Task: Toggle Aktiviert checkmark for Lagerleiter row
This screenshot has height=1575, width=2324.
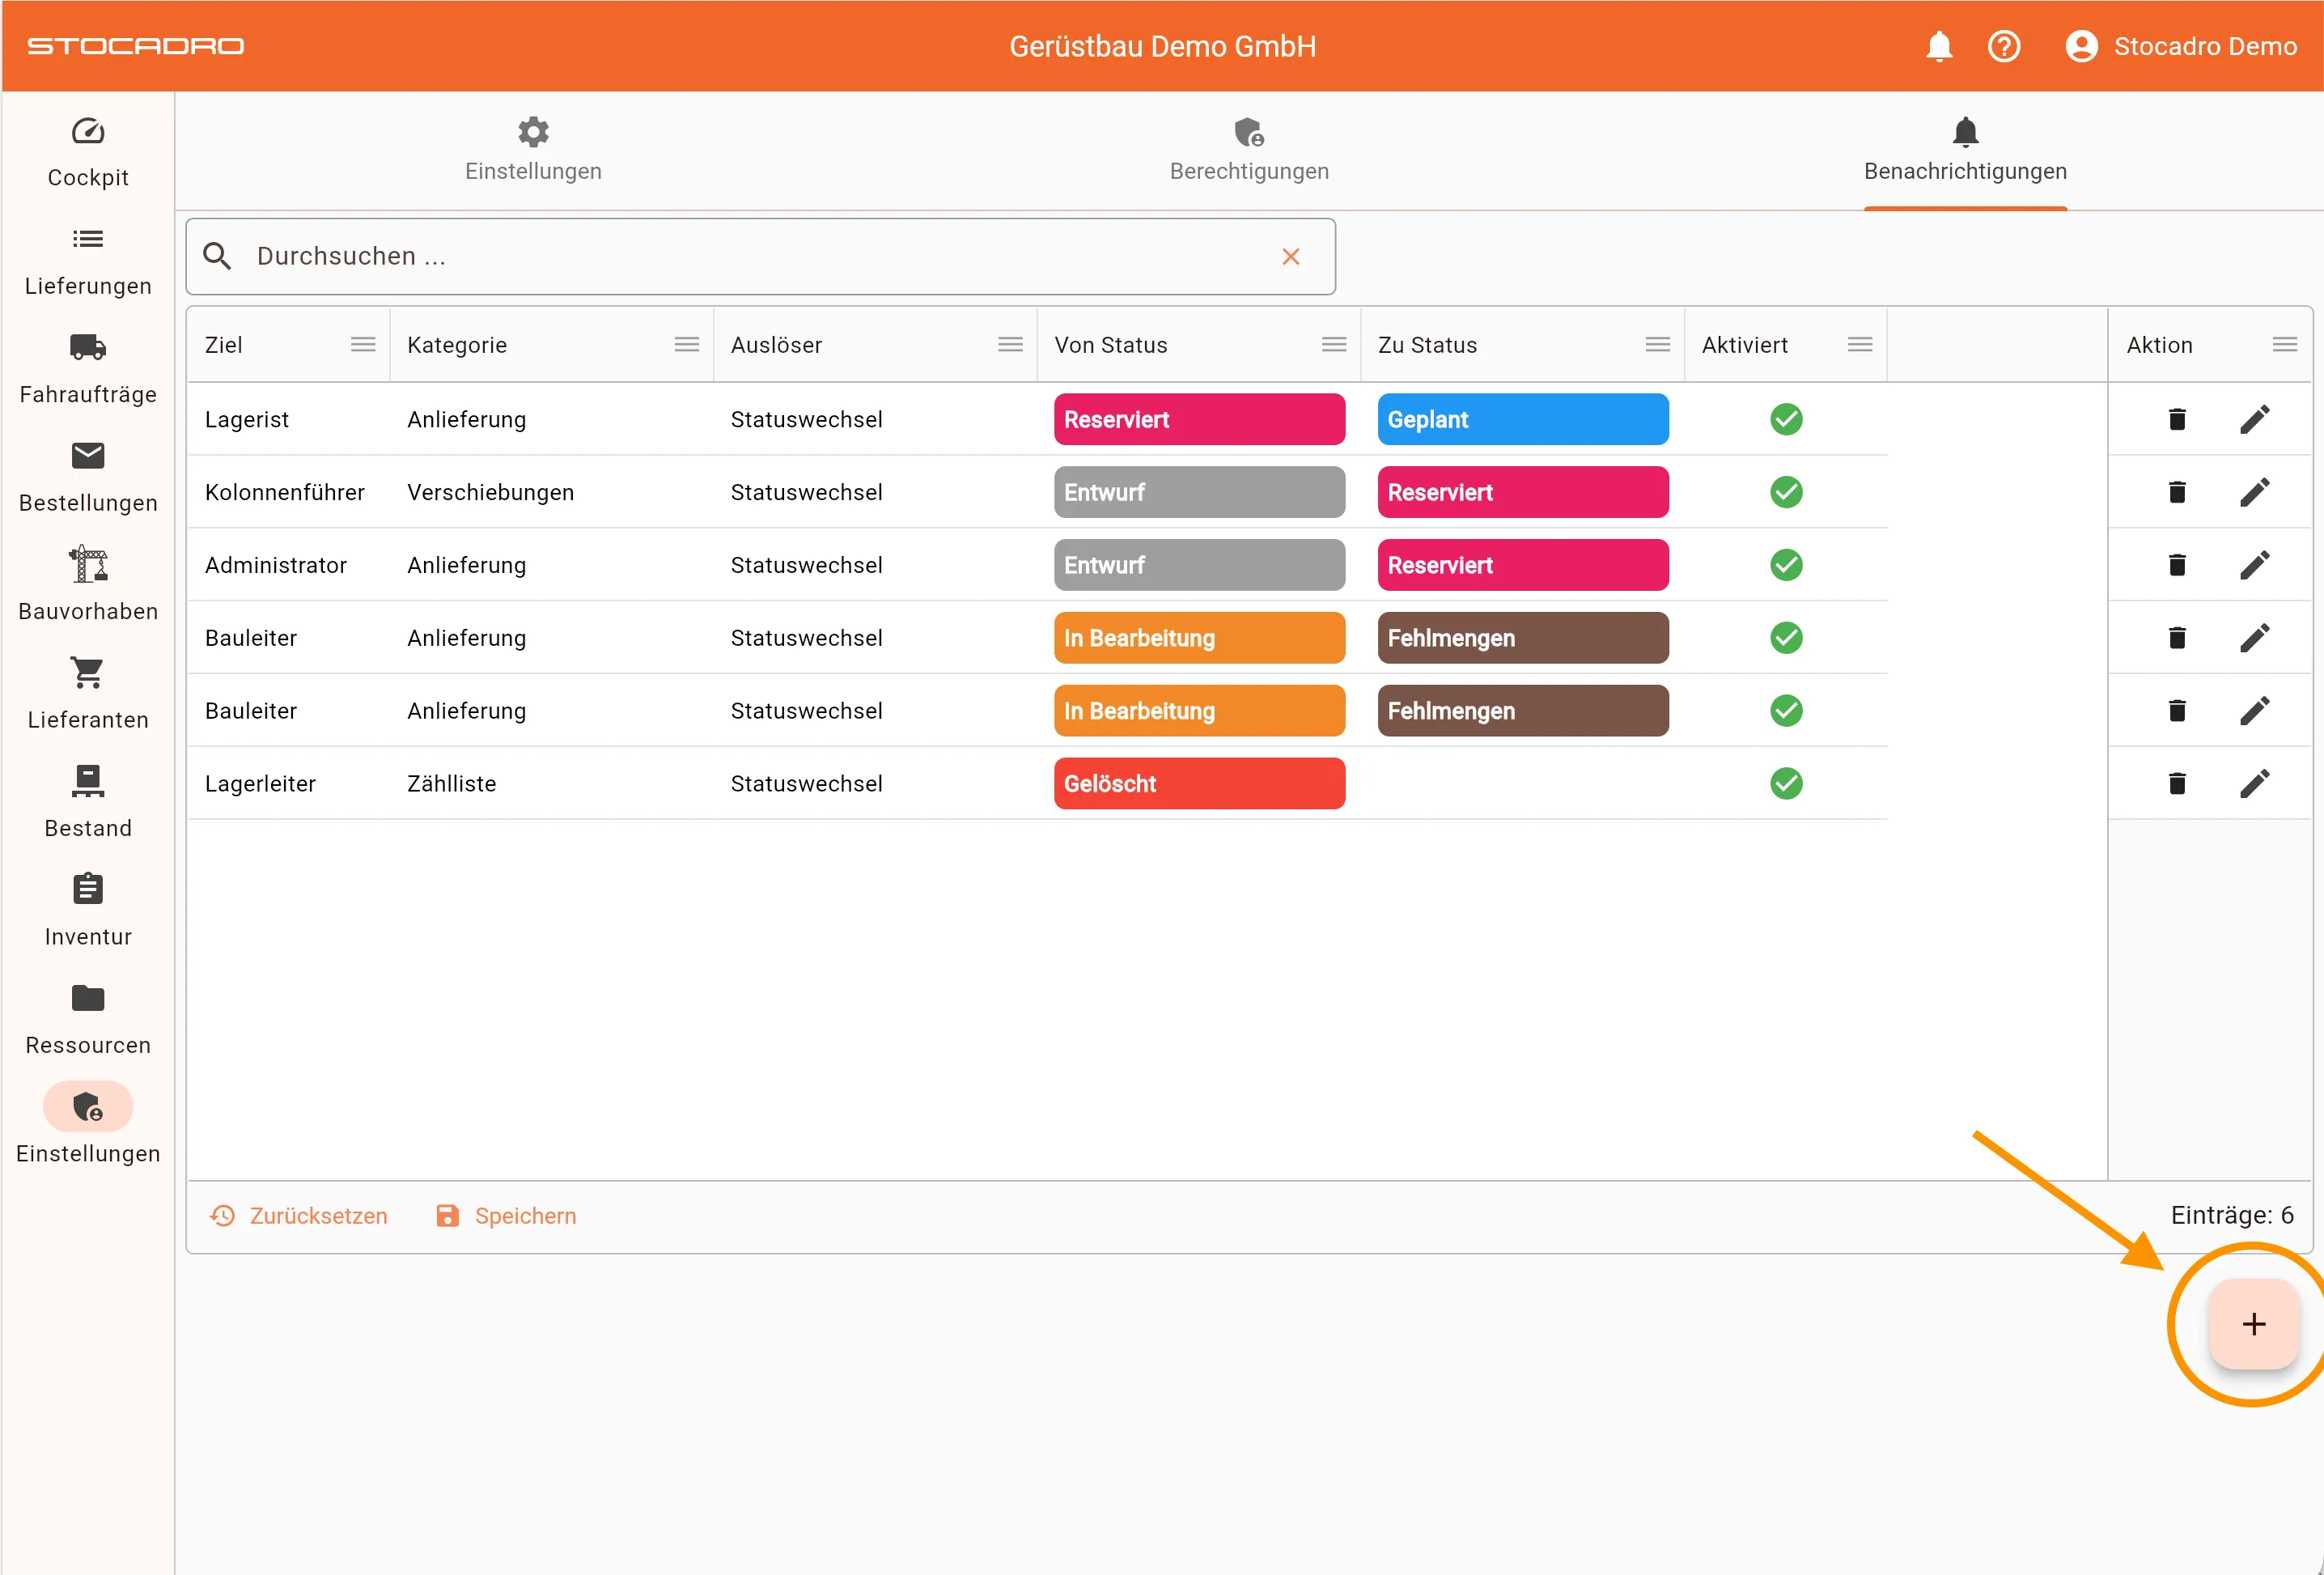Action: click(1786, 783)
